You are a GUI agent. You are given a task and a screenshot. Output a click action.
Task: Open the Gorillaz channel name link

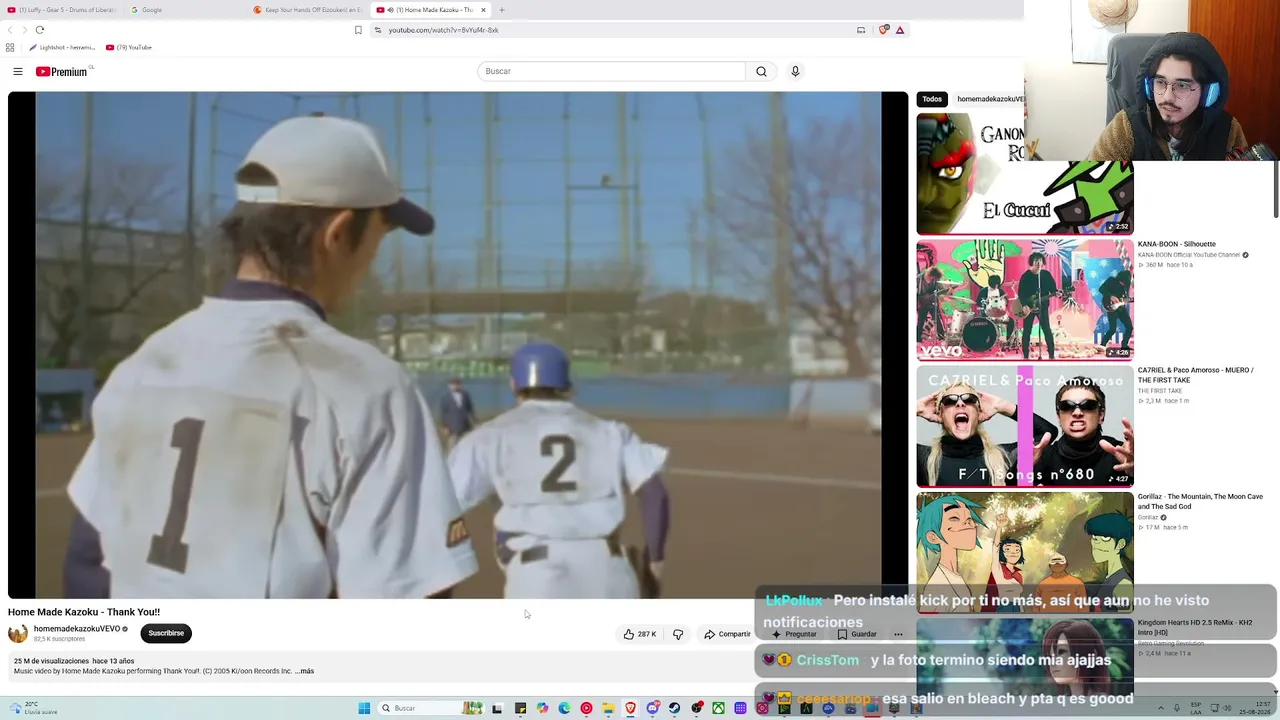[1148, 517]
